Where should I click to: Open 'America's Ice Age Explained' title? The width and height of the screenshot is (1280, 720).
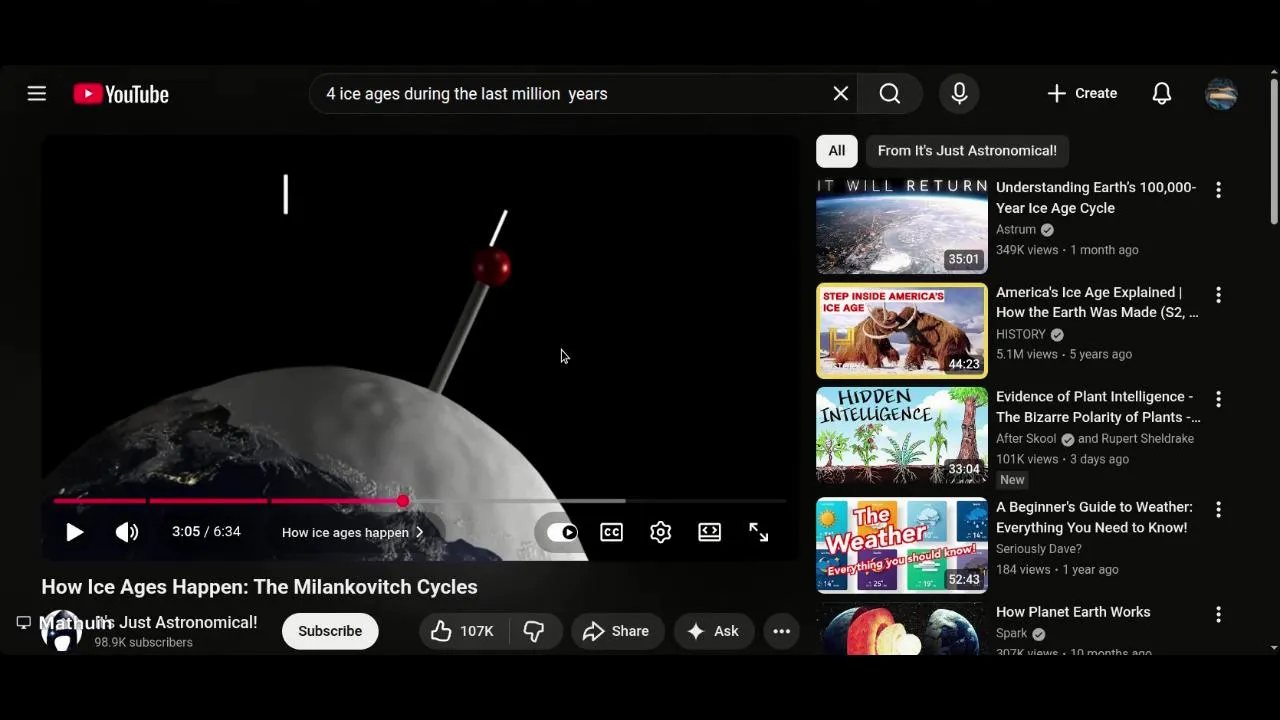pos(1097,302)
